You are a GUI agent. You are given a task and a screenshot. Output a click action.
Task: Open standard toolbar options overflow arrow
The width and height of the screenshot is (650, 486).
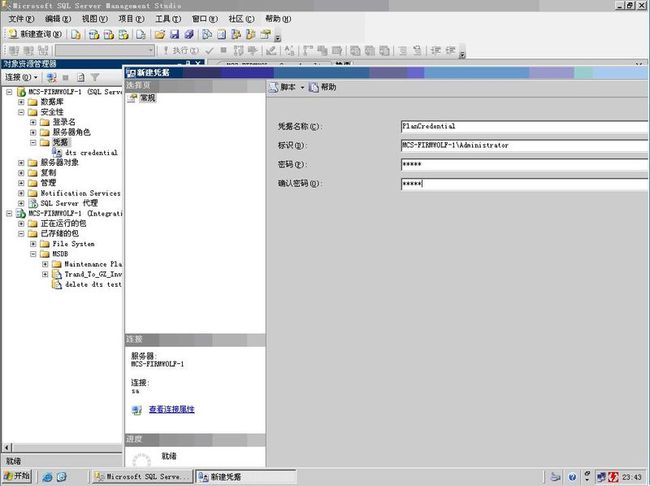point(278,37)
